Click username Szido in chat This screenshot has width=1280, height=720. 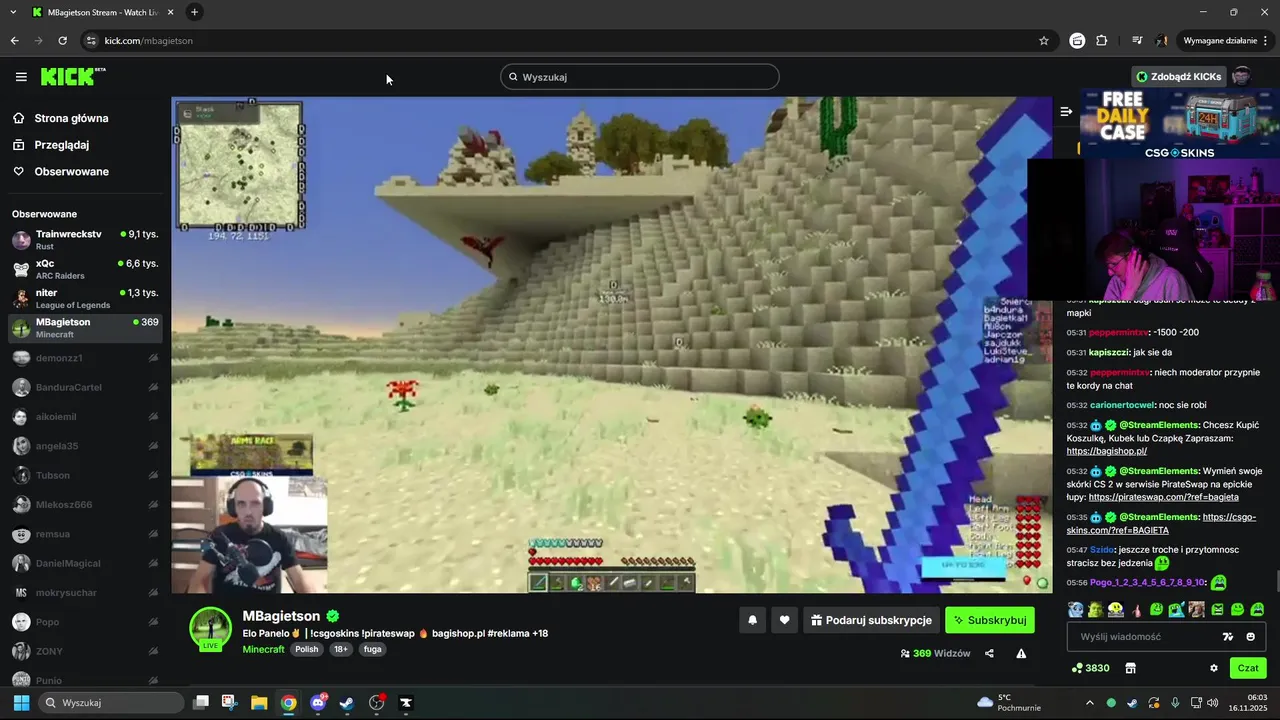[x=1102, y=550]
